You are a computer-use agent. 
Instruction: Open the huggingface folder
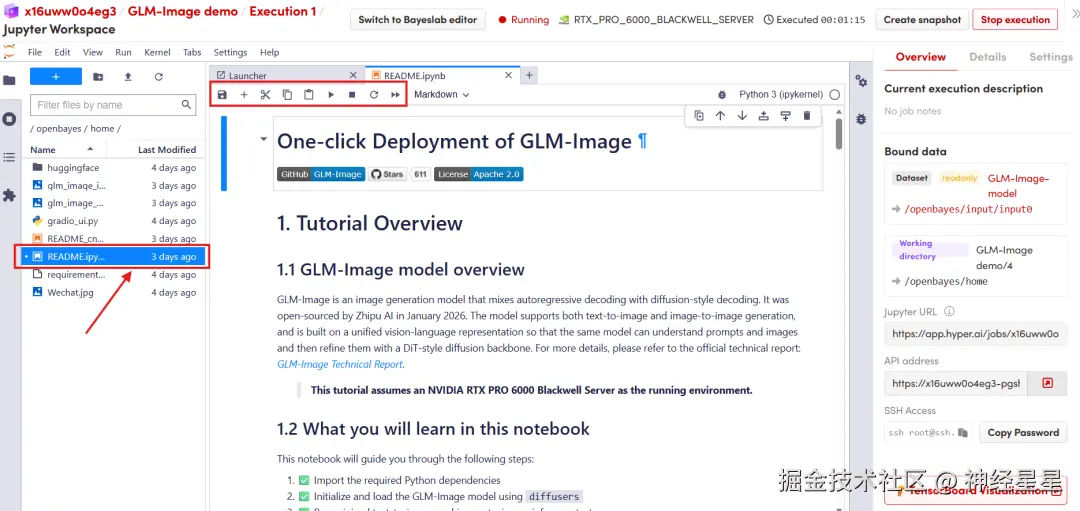click(114, 167)
